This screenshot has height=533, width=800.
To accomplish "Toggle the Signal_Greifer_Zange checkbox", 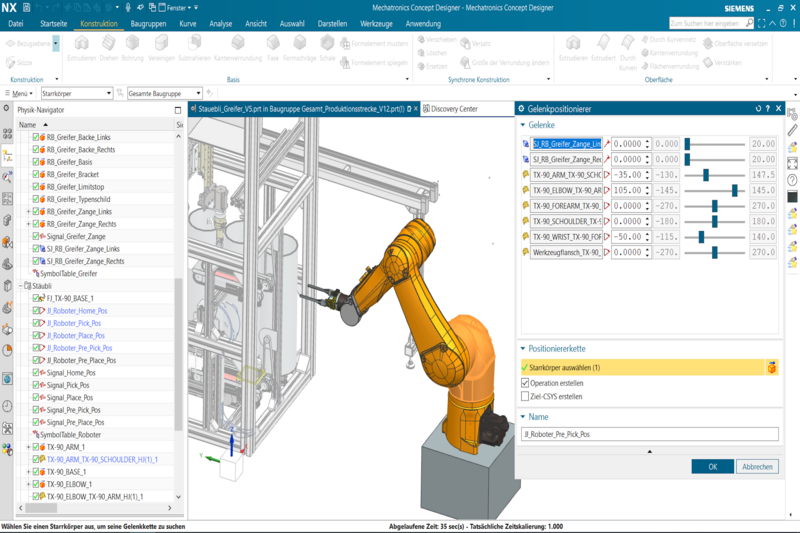I will (x=36, y=236).
